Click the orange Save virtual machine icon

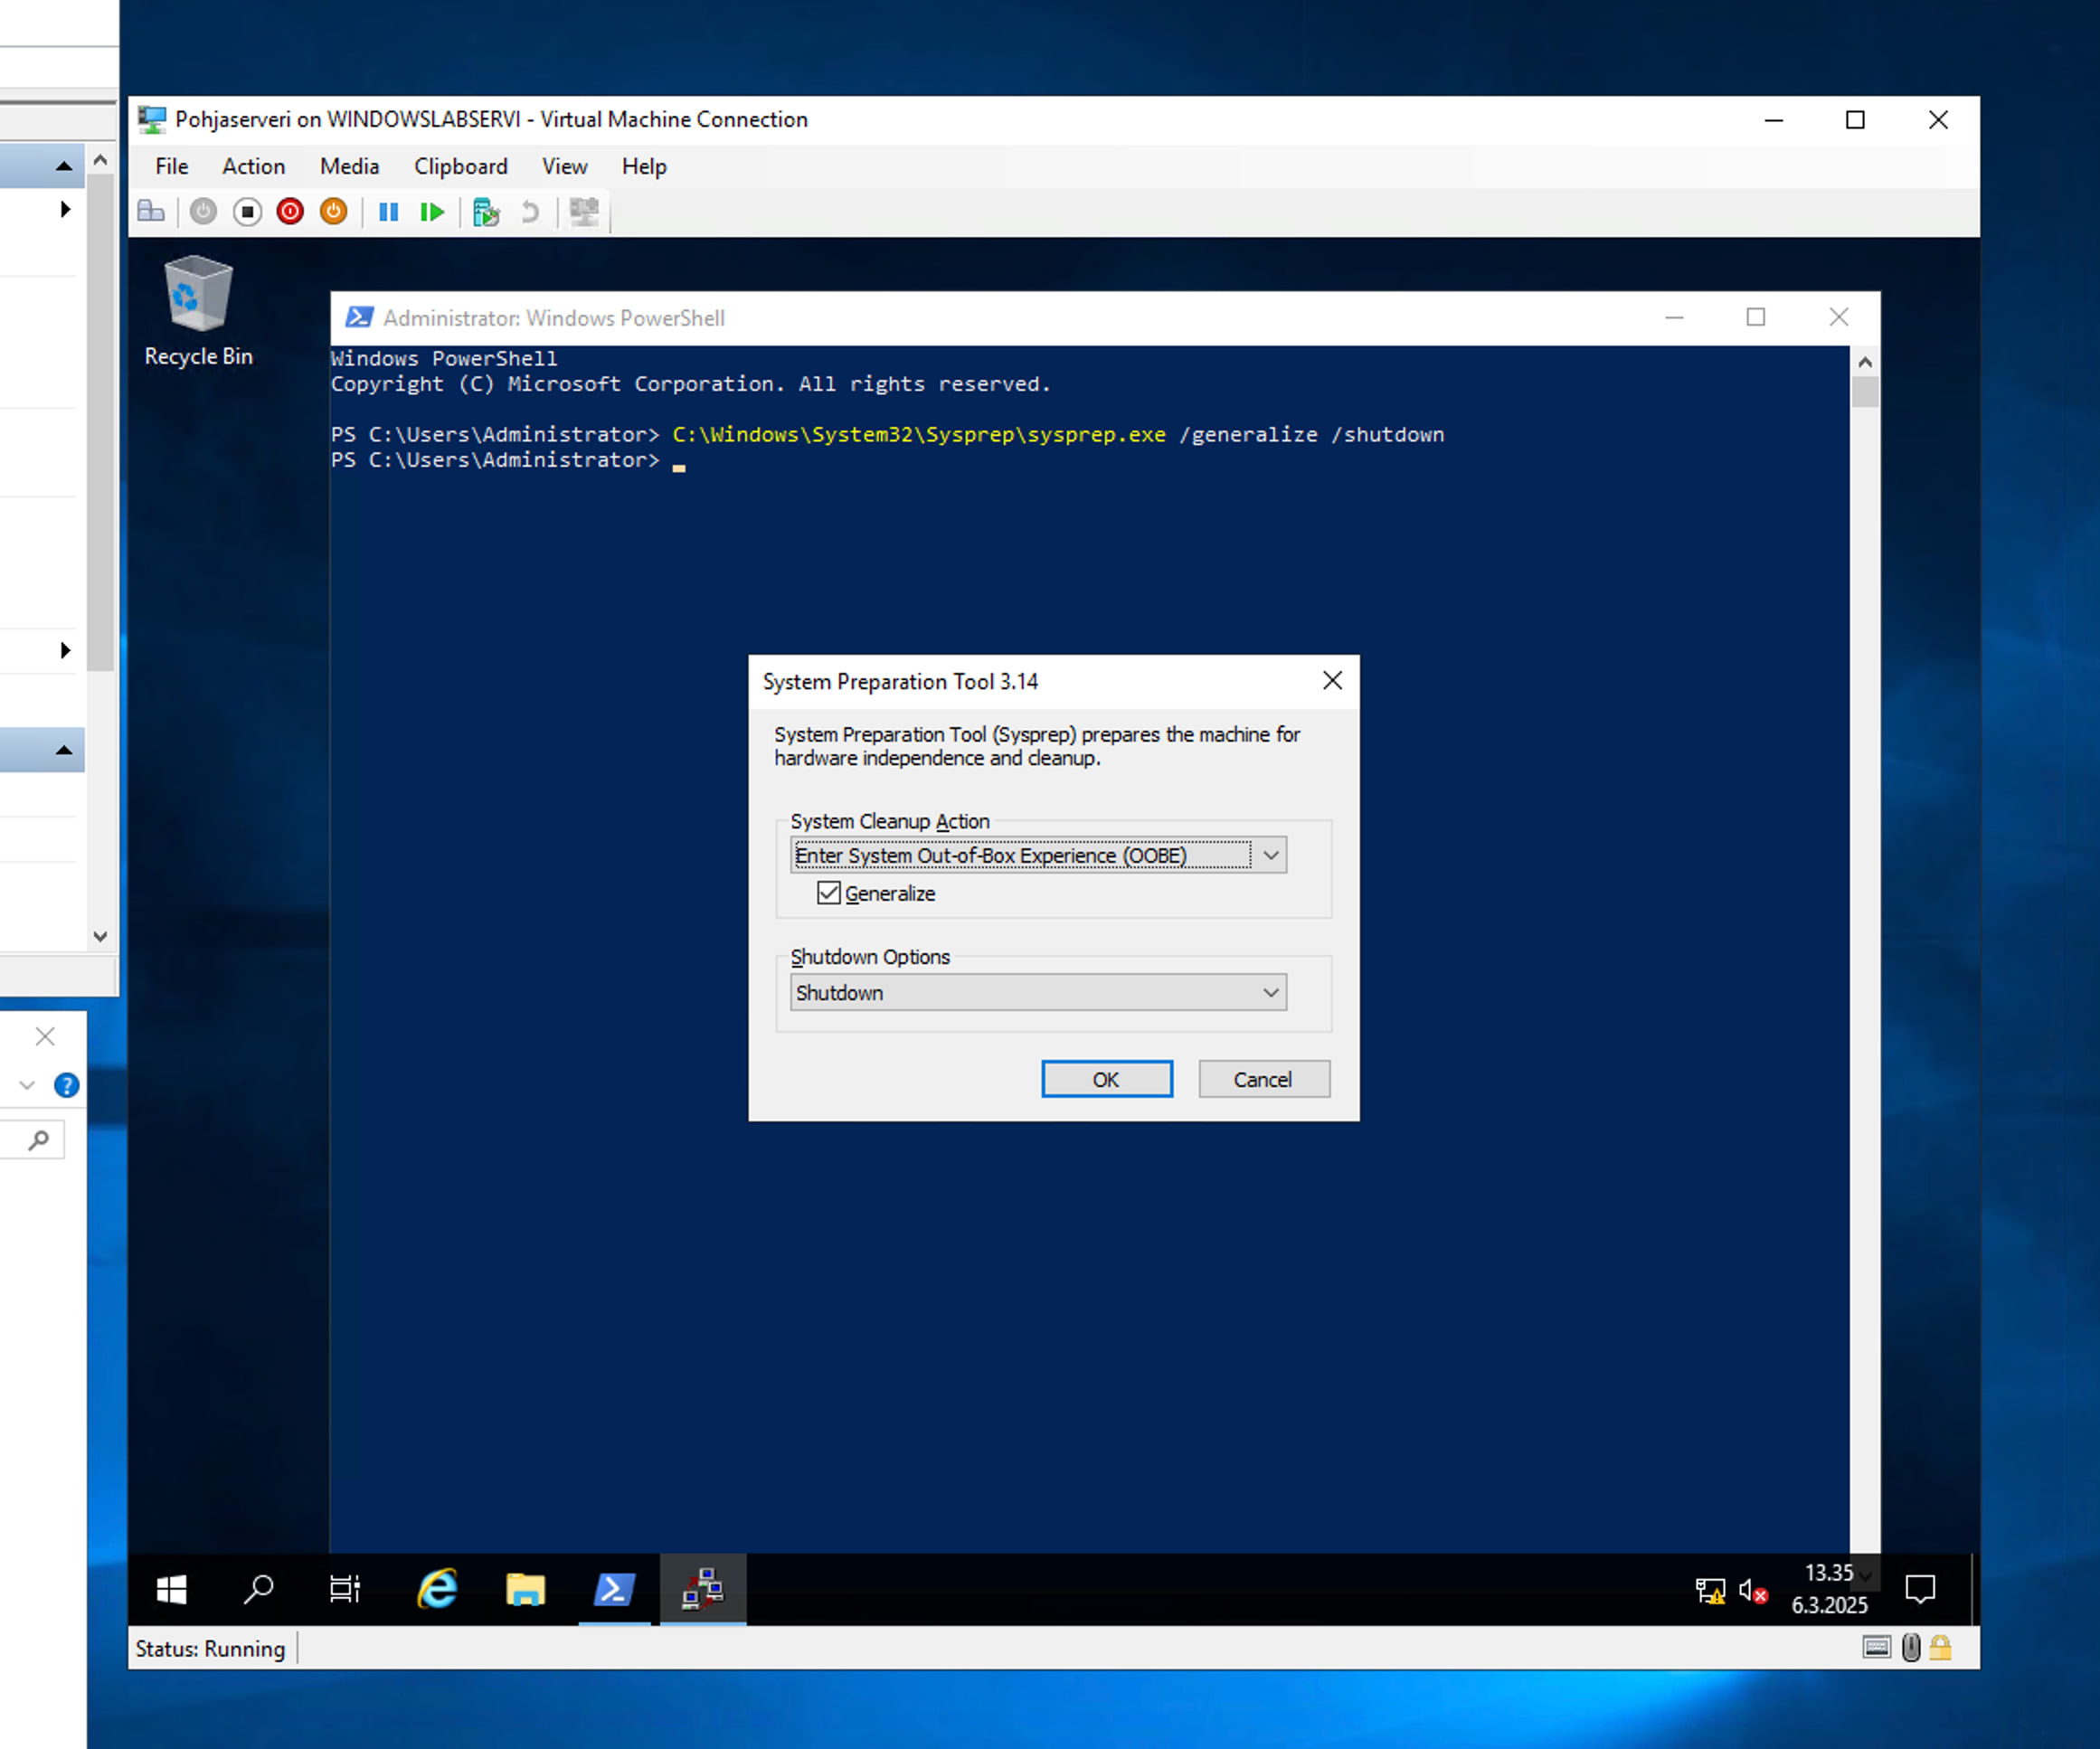pyautogui.click(x=333, y=211)
